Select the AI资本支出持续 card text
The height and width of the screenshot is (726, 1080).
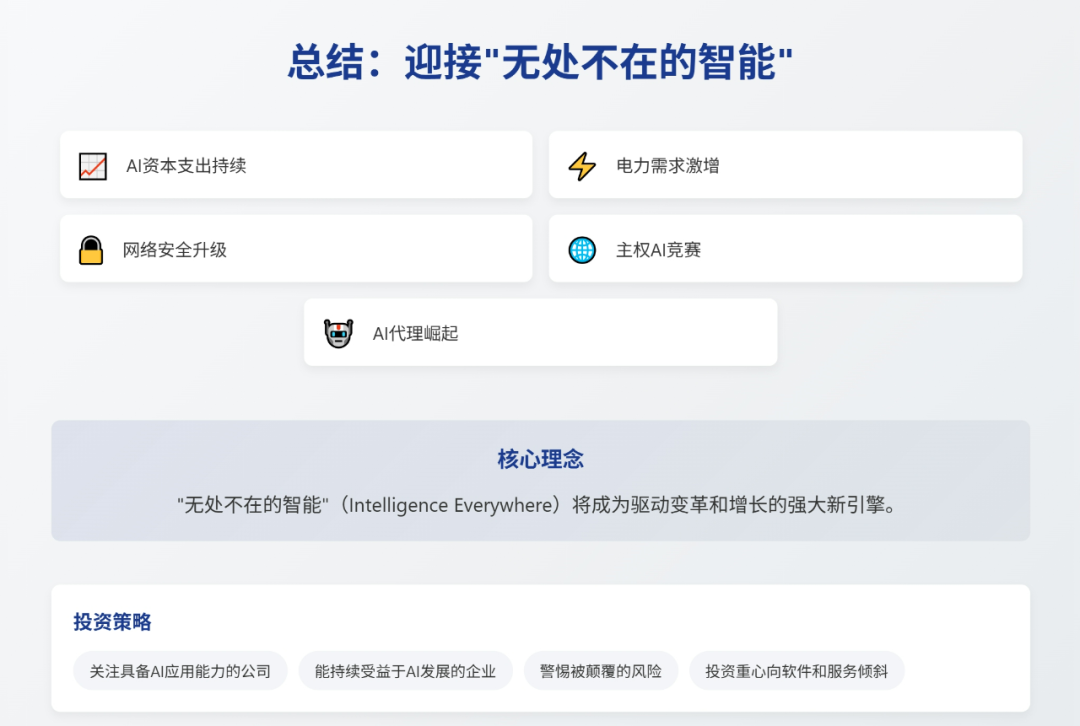pyautogui.click(x=186, y=166)
